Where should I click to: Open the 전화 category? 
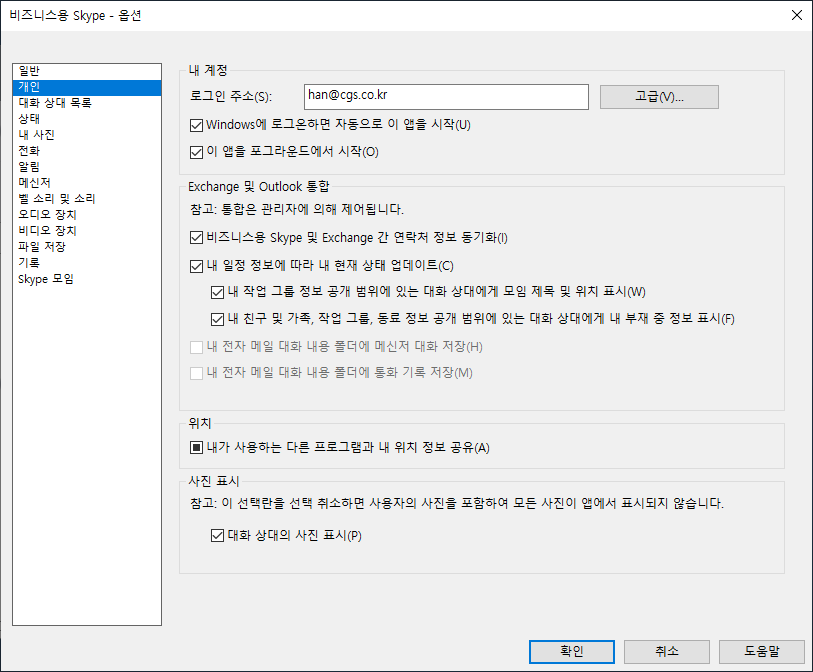point(87,151)
